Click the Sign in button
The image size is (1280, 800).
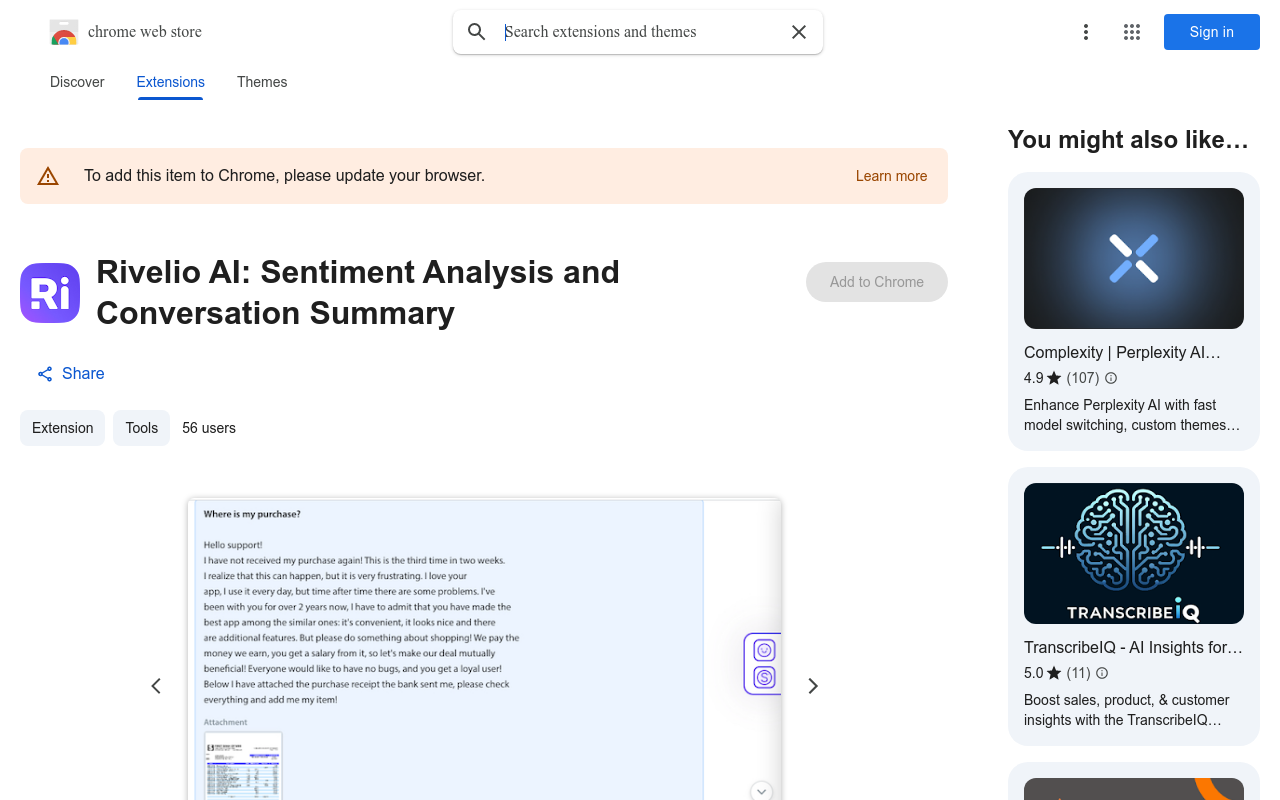(1212, 32)
